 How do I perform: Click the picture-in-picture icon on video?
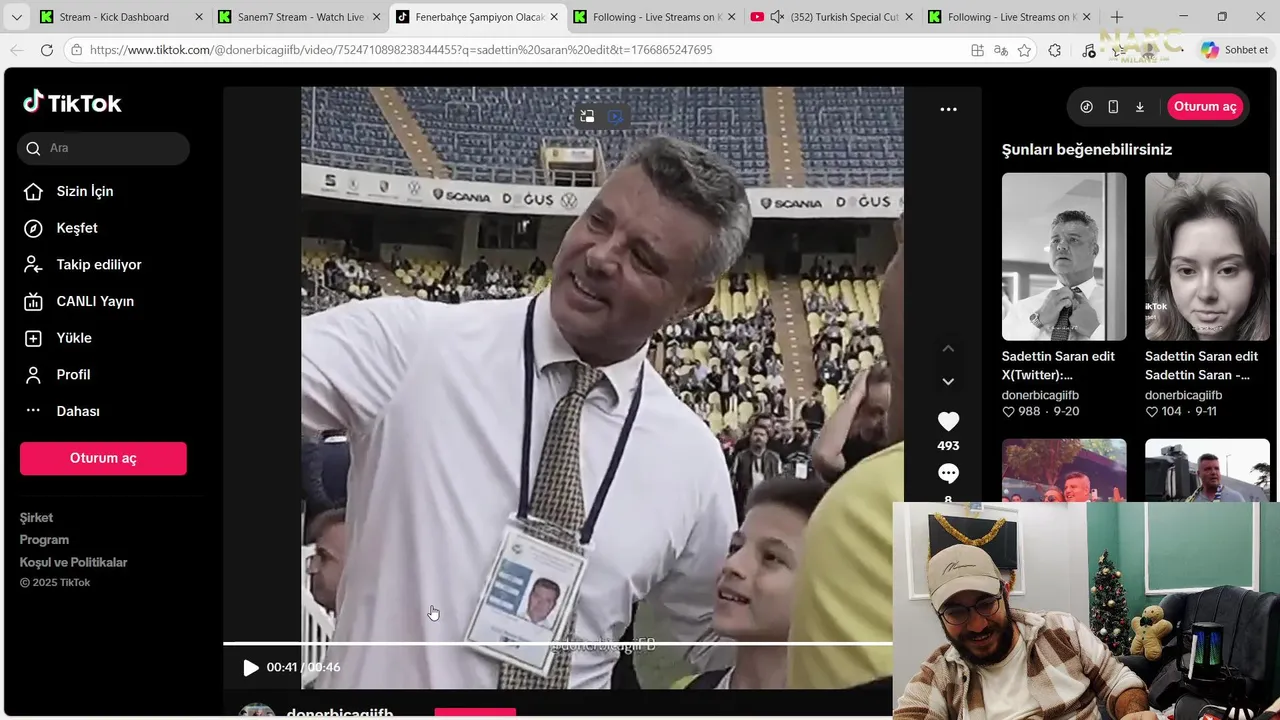click(587, 116)
